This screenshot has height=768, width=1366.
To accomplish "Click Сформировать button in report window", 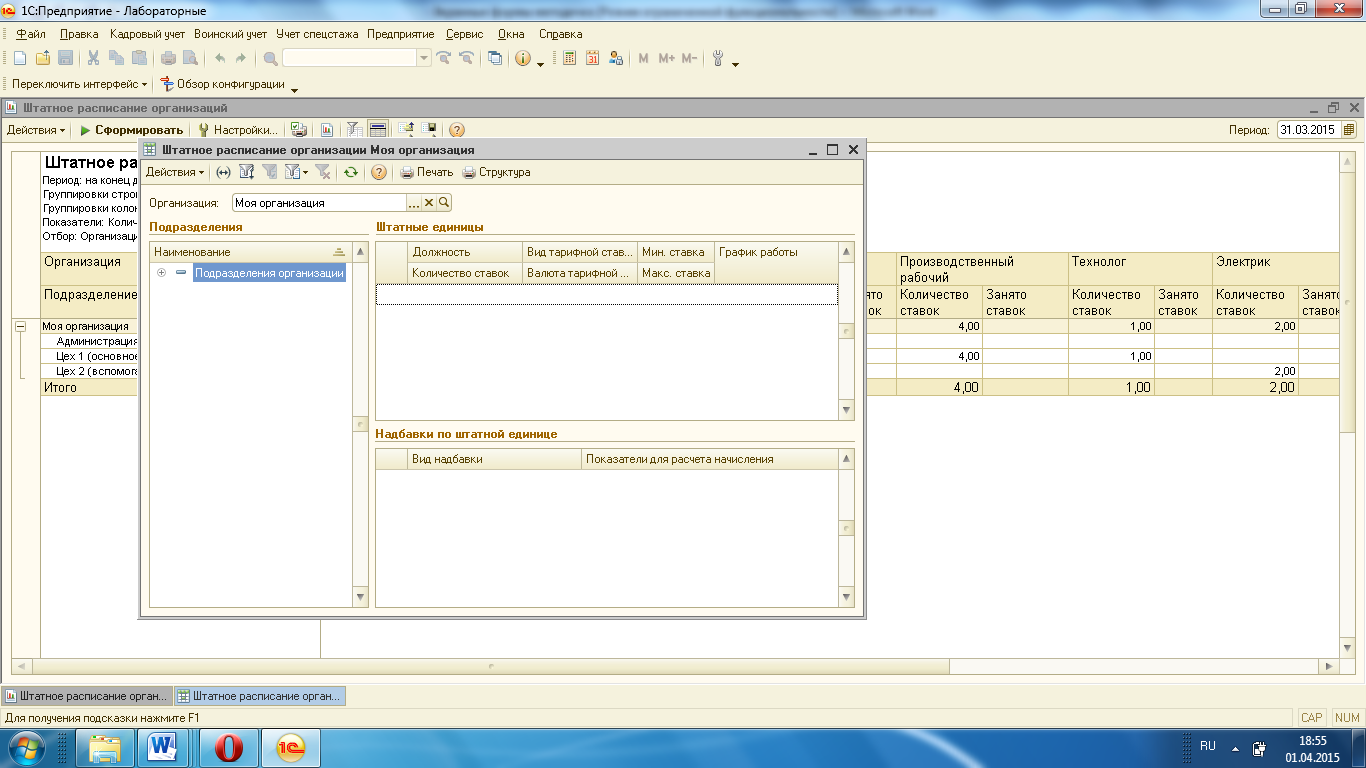I will tap(131, 130).
